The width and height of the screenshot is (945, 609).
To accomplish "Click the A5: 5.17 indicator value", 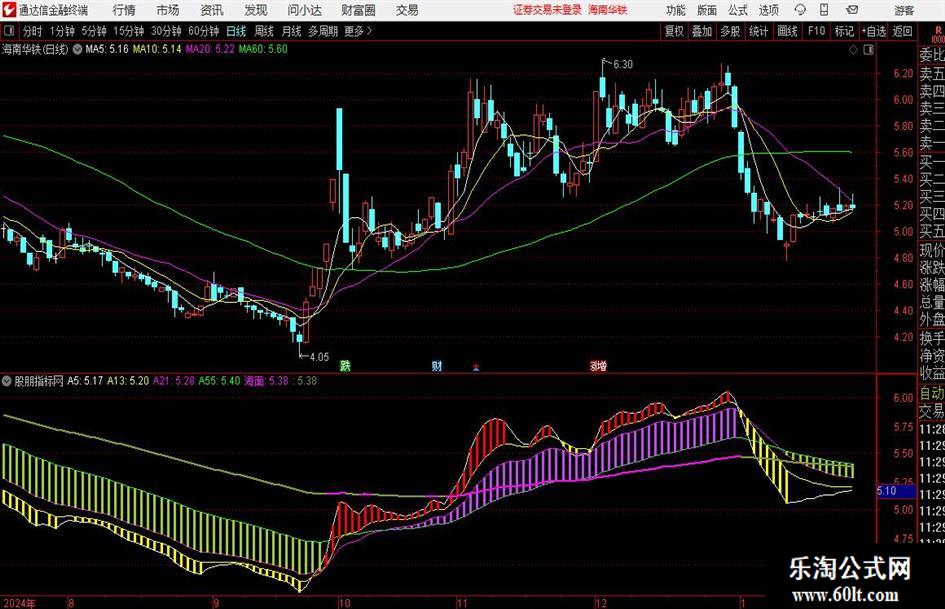I will pos(85,381).
